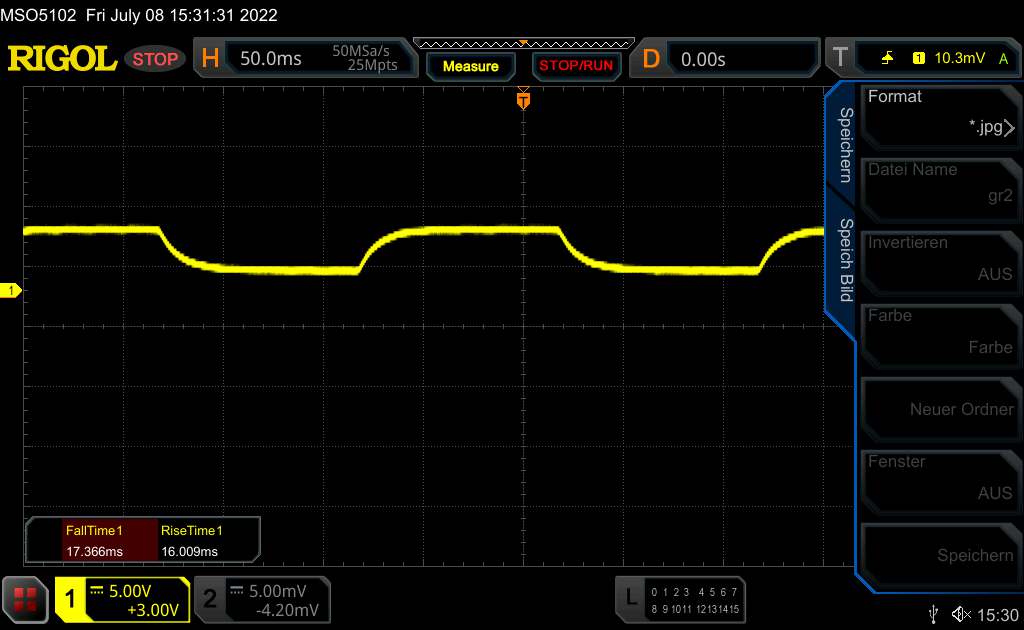The image size is (1024, 630).
Task: Toggle the muted speaker sound icon
Action: (961, 614)
